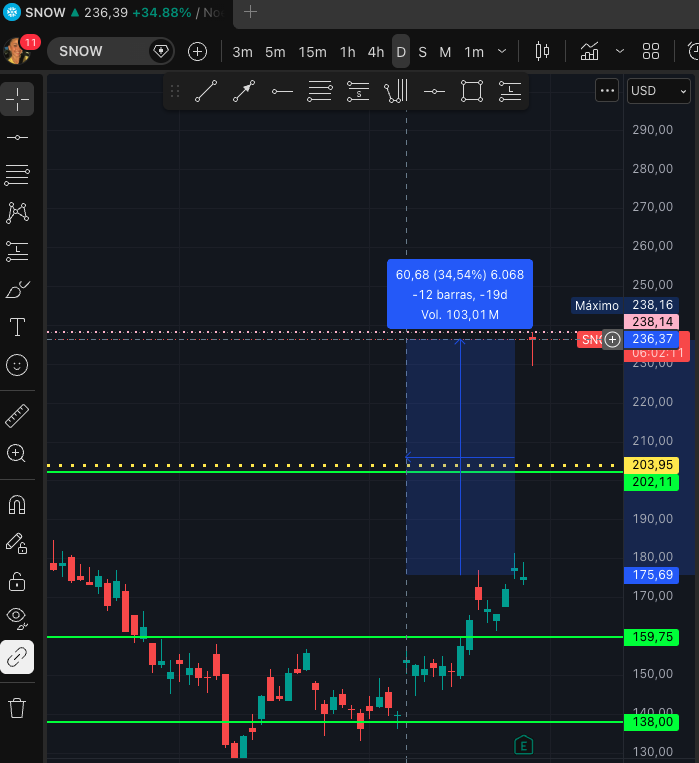Toggle hide all drawings eye icon

click(x=17, y=618)
